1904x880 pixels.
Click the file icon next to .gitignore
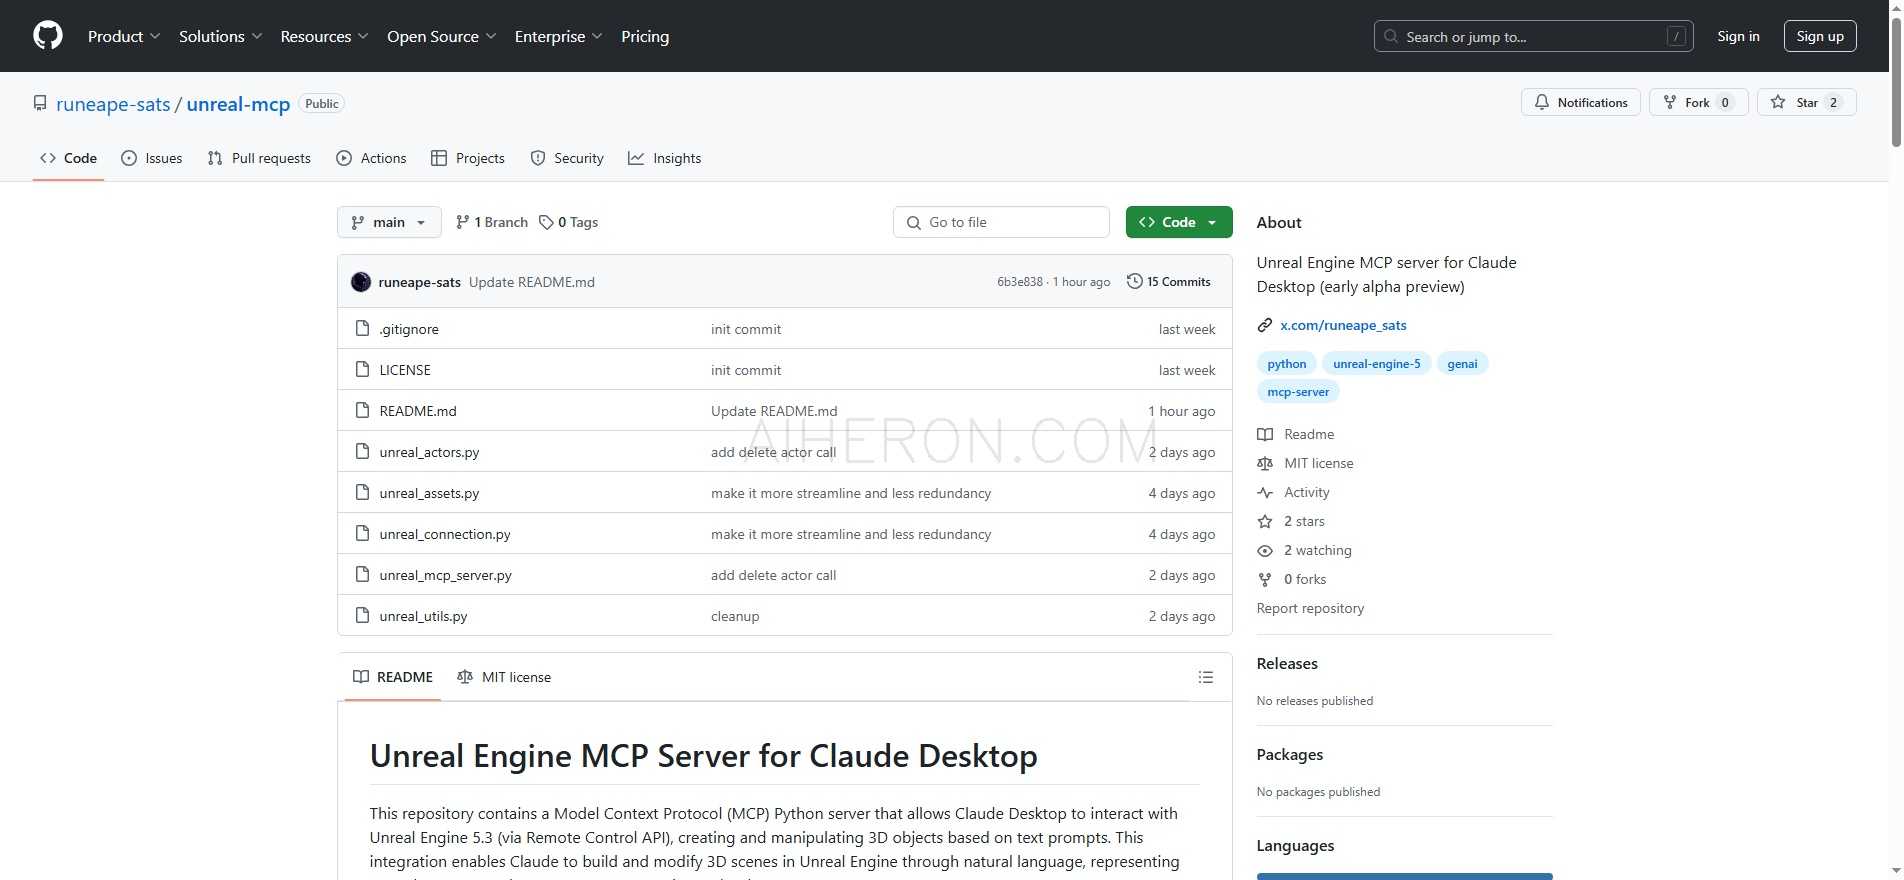(363, 329)
